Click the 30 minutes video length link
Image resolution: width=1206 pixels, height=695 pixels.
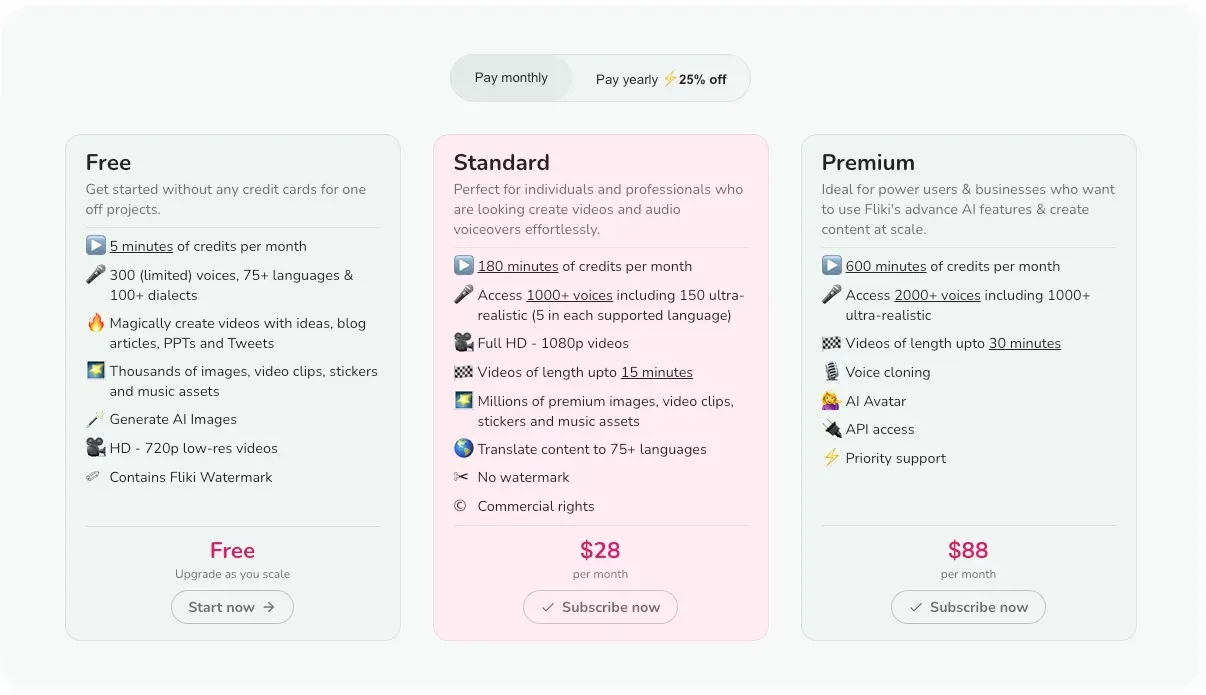(x=1025, y=343)
